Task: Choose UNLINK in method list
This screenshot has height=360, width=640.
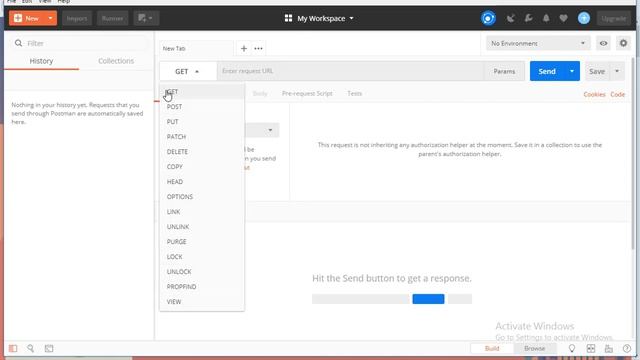Action: tap(202, 227)
